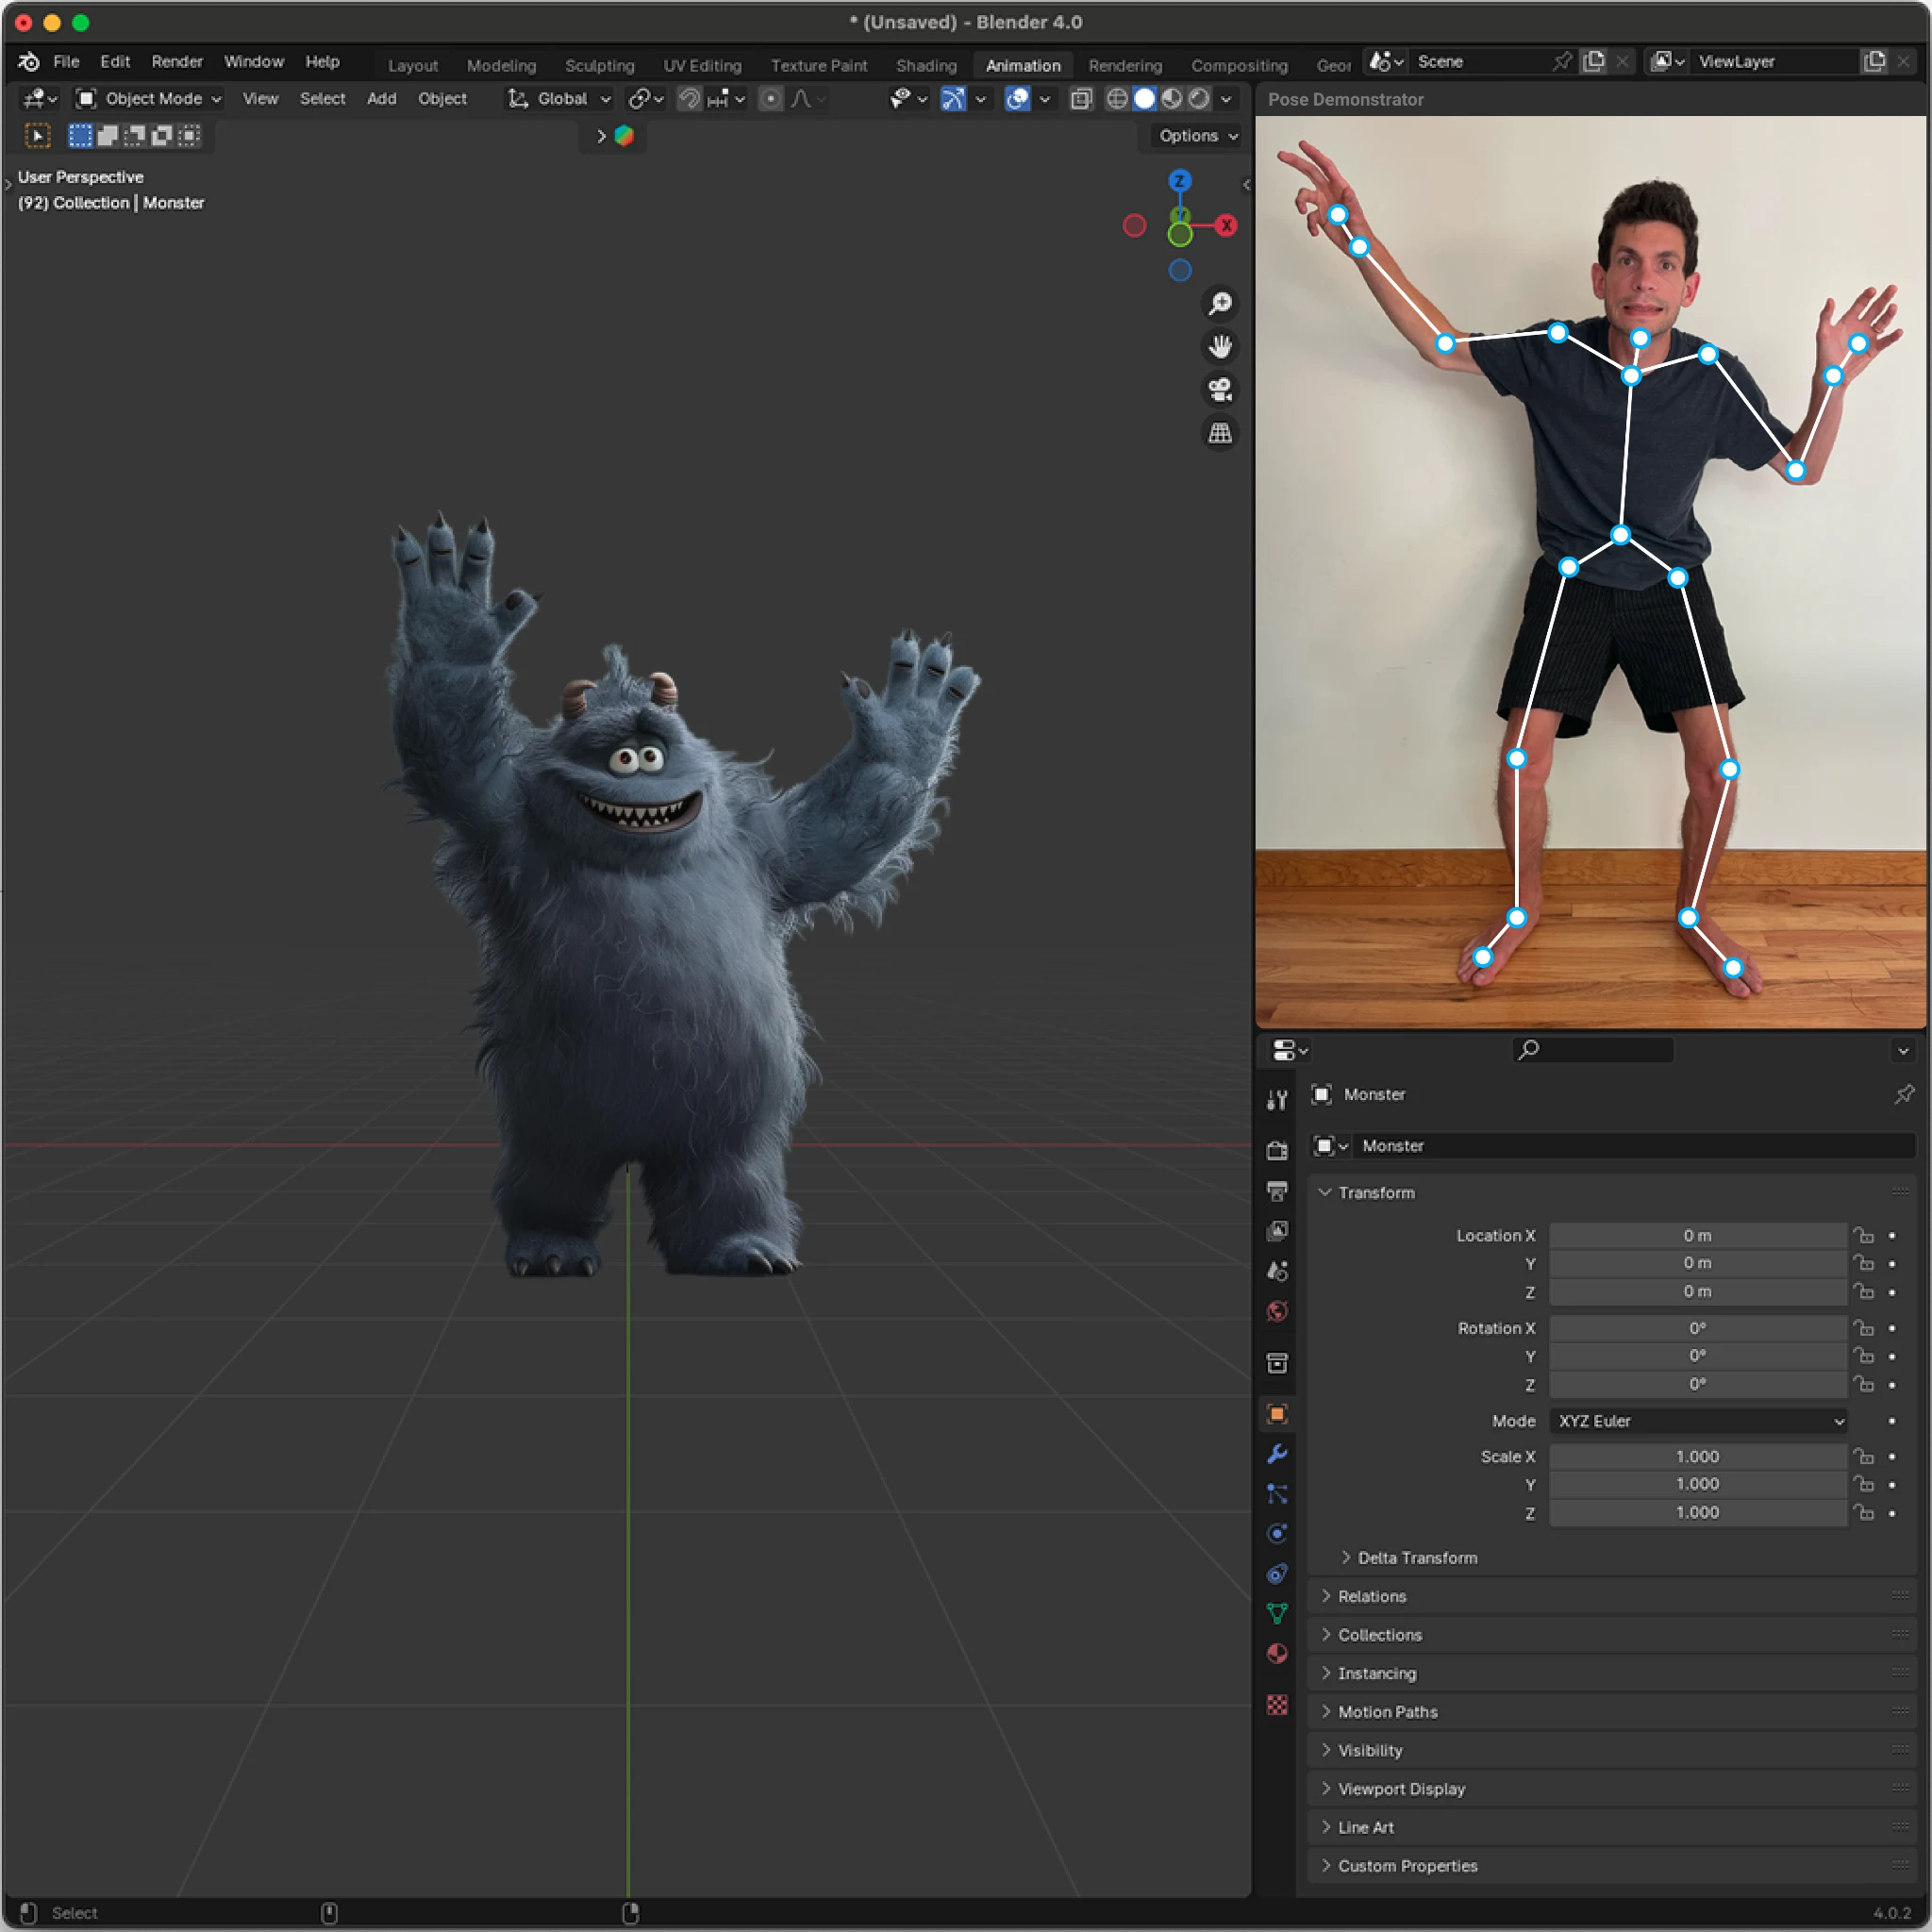Switch to the Shading workspace tab
Screen dimensions: 1932x1932
click(x=926, y=65)
